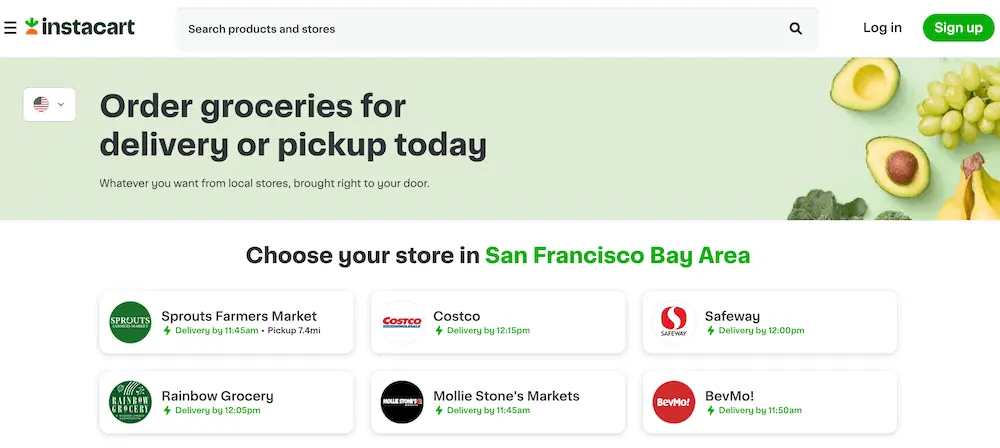Click the Instacart carrot logo
This screenshot has width=1000, height=448.
32,27
